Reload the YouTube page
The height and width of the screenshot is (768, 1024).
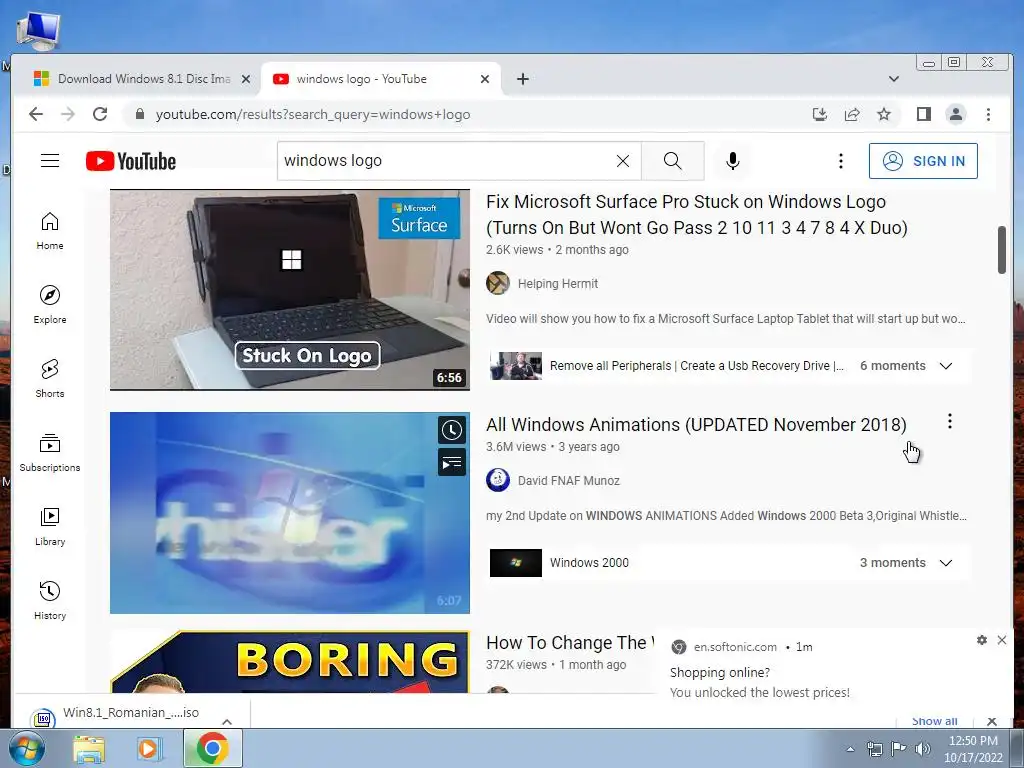pyautogui.click(x=100, y=114)
